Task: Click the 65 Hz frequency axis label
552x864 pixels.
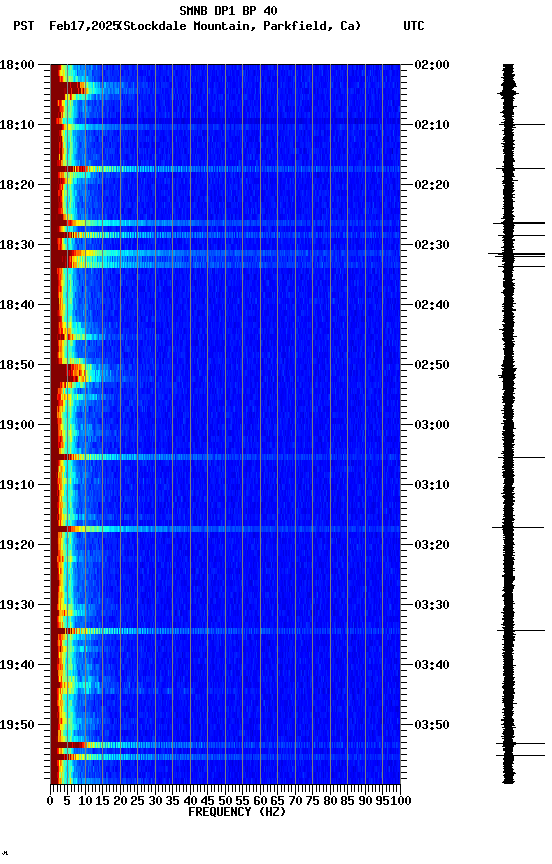Action: [x=277, y=801]
